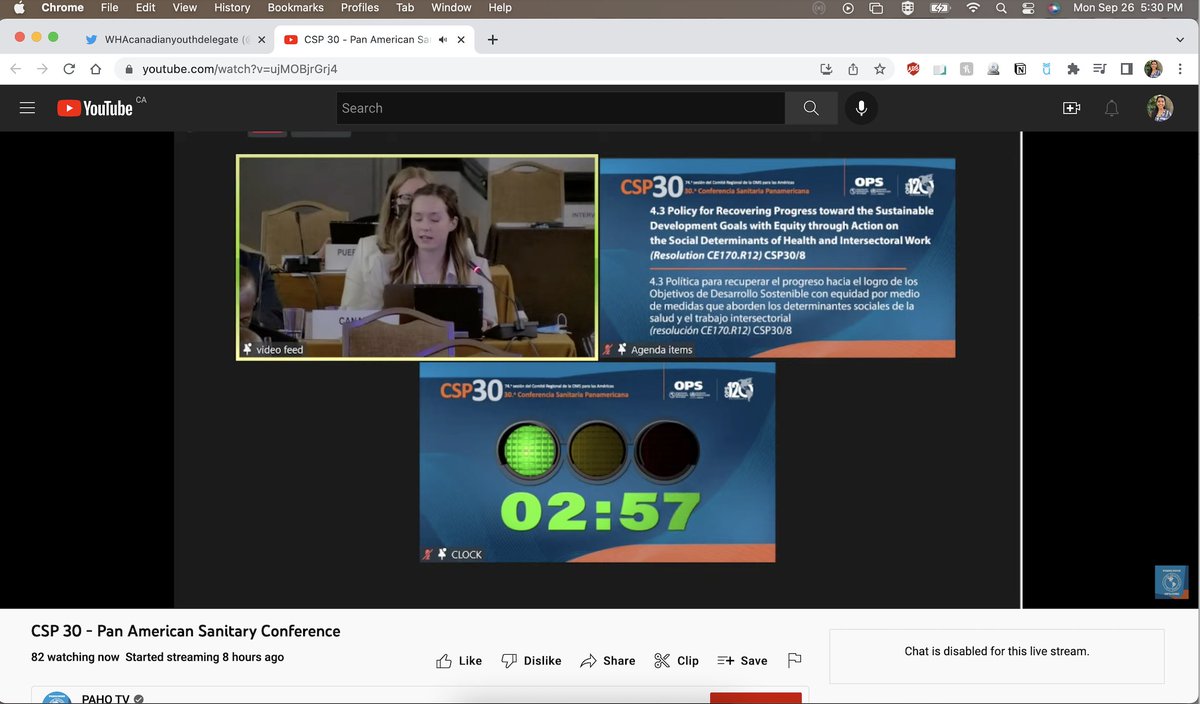Image resolution: width=1200 pixels, height=704 pixels.
Task: Toggle Chrome's side panel icon
Action: [x=1127, y=69]
